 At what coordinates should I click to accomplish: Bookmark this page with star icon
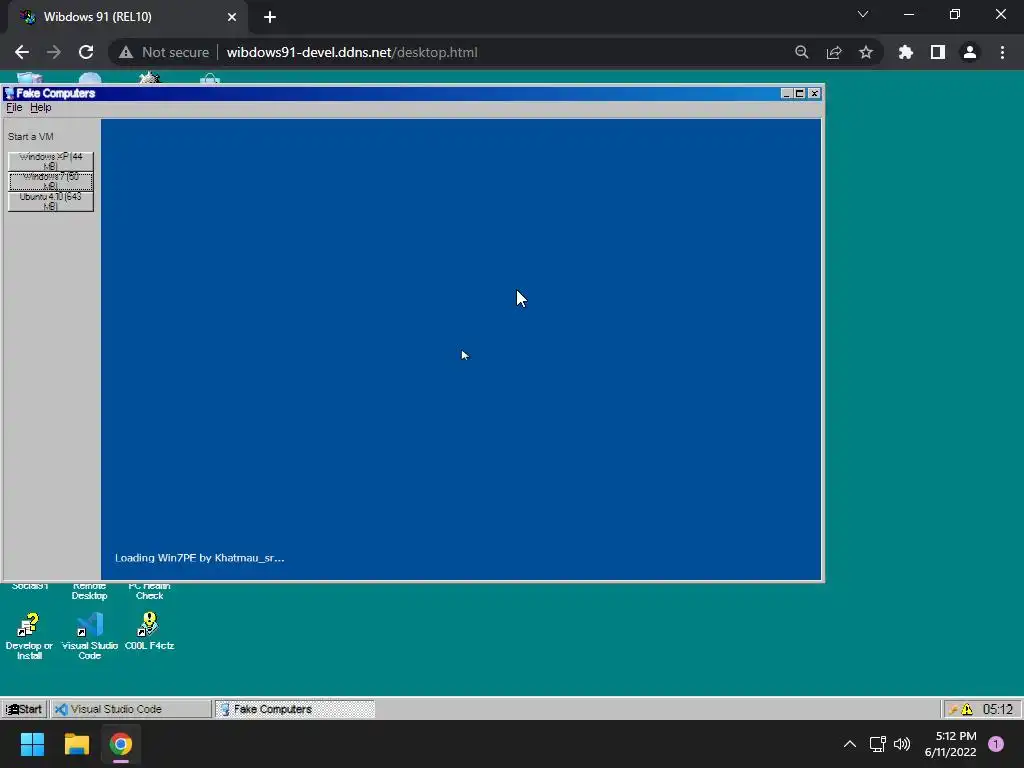(x=866, y=52)
